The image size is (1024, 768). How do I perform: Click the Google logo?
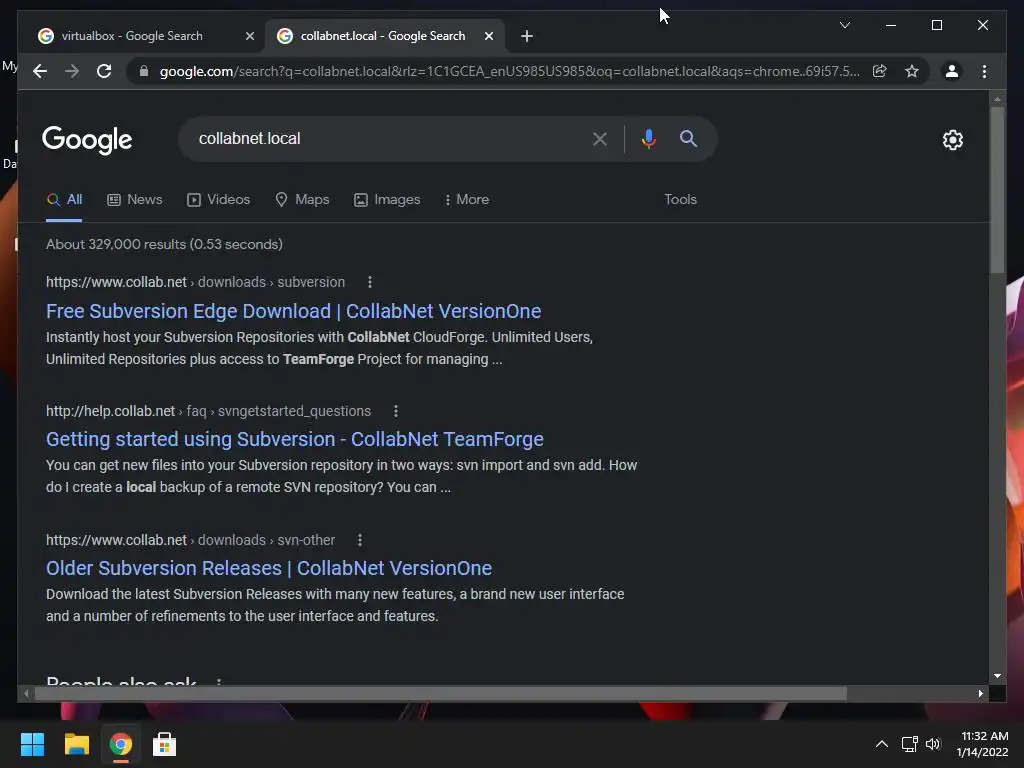[x=87, y=140]
